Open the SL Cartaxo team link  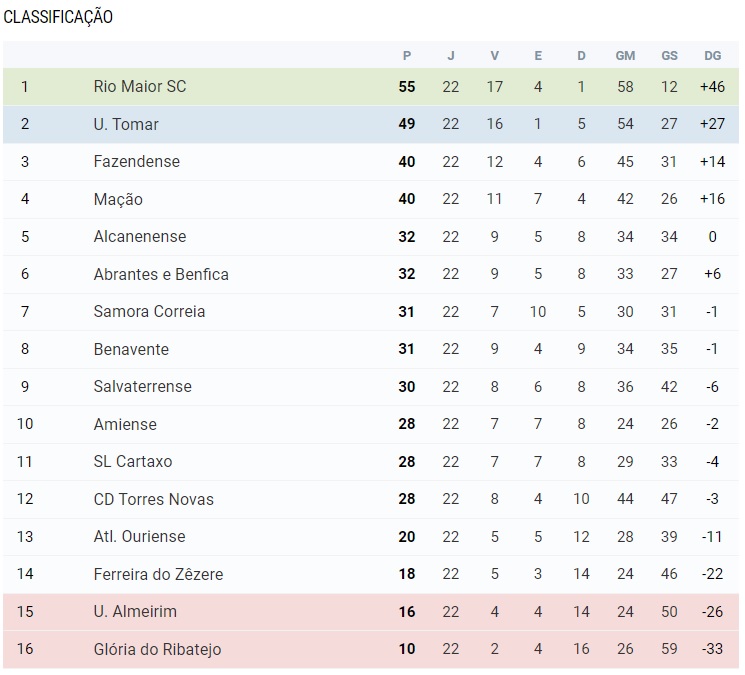click(x=133, y=462)
